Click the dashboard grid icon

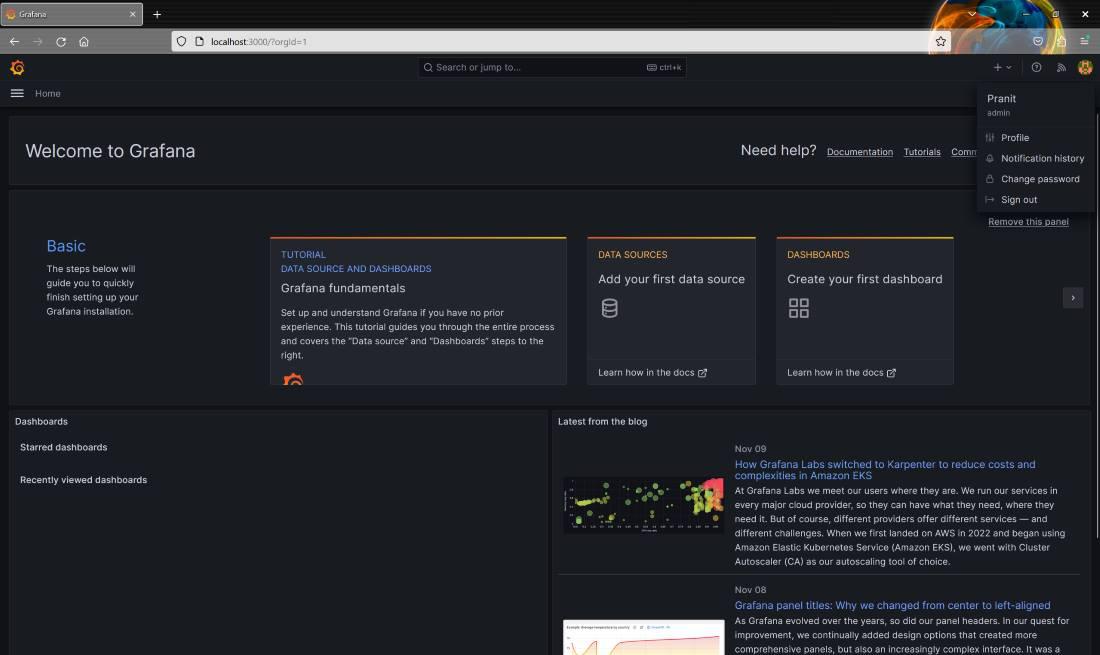point(798,308)
